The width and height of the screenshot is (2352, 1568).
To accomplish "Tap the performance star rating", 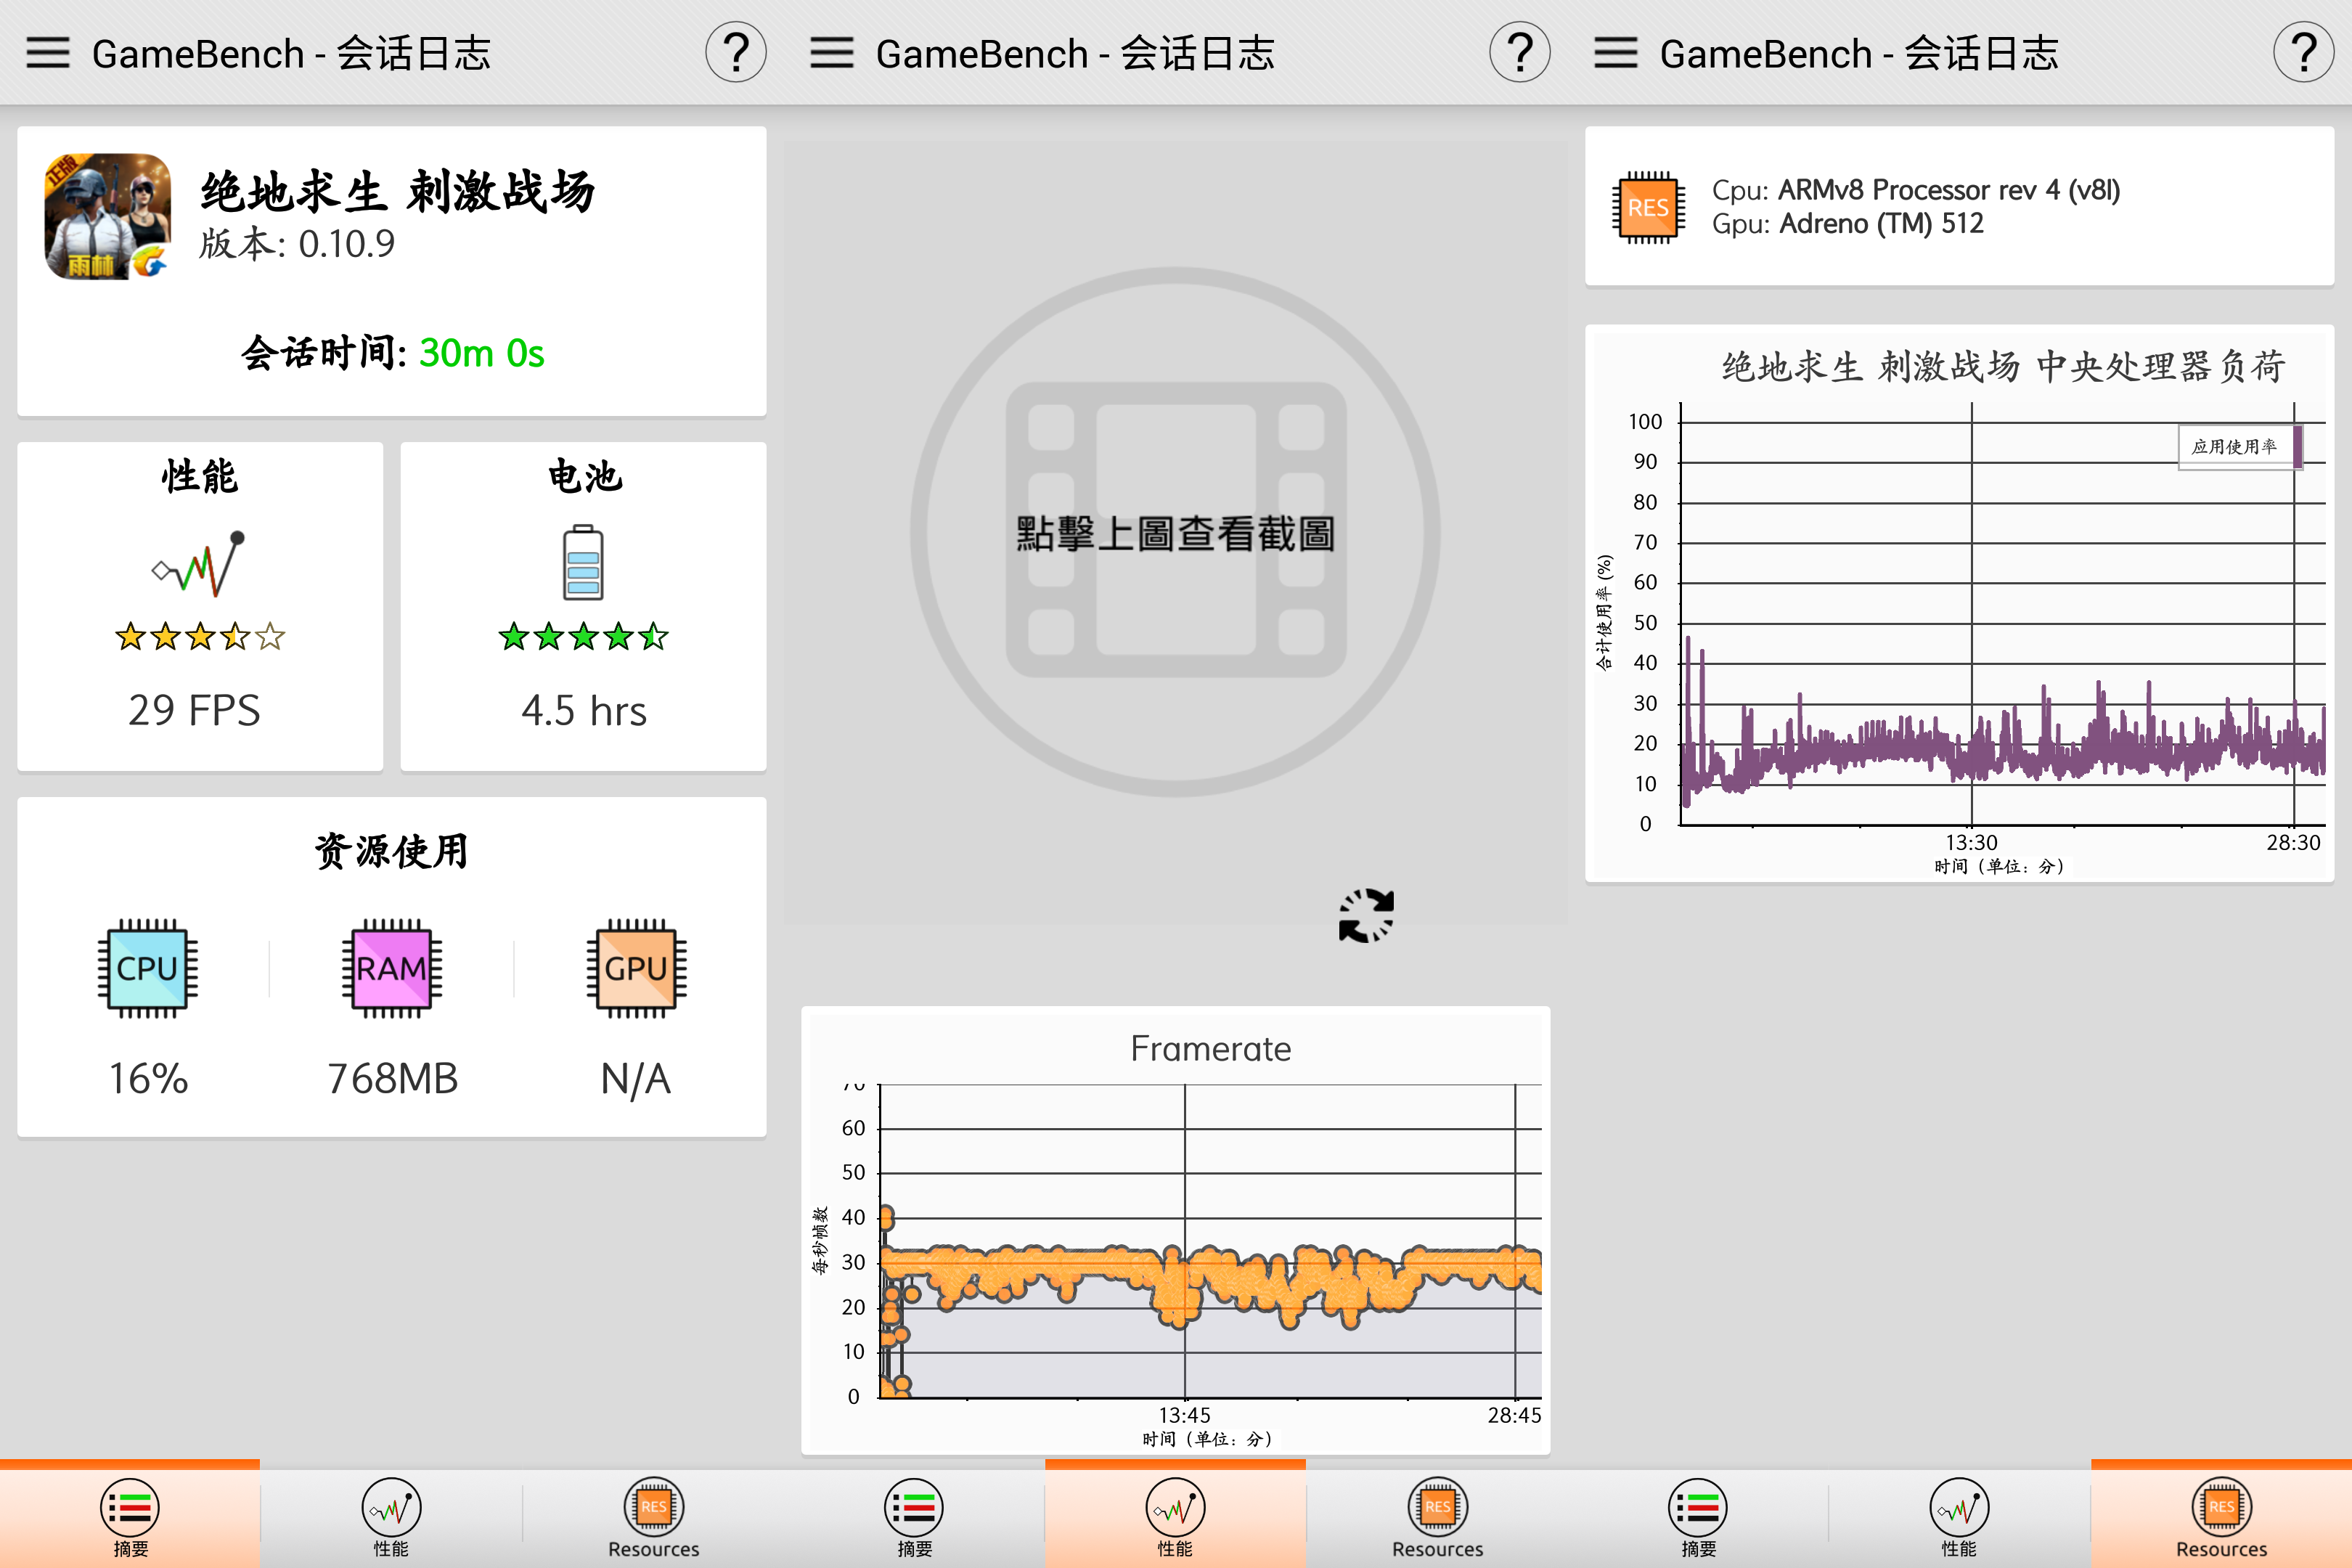I will [200, 636].
